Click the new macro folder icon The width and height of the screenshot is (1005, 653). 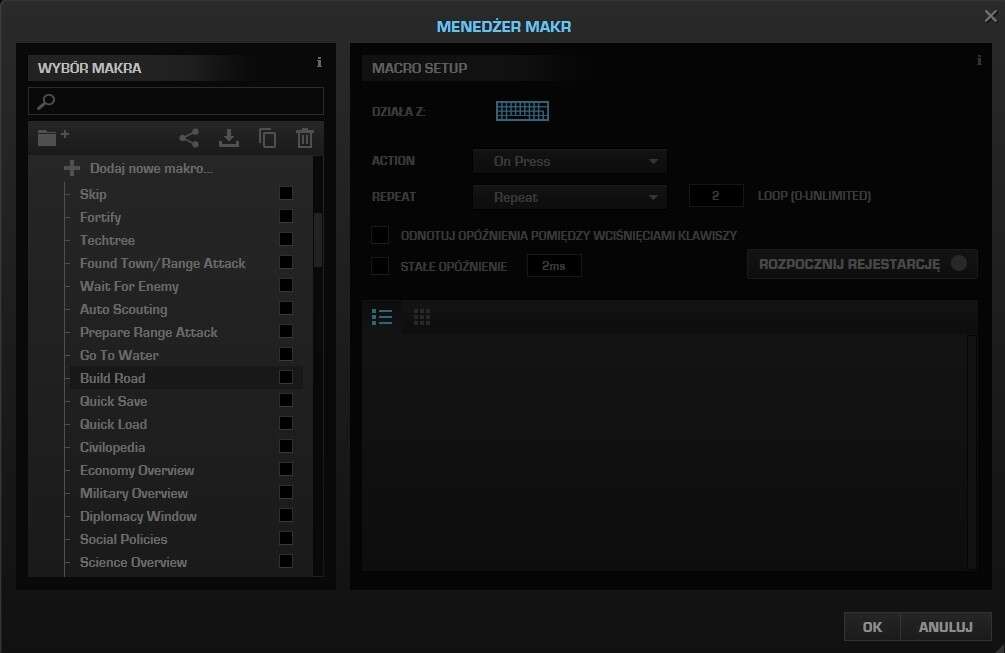pos(52,138)
